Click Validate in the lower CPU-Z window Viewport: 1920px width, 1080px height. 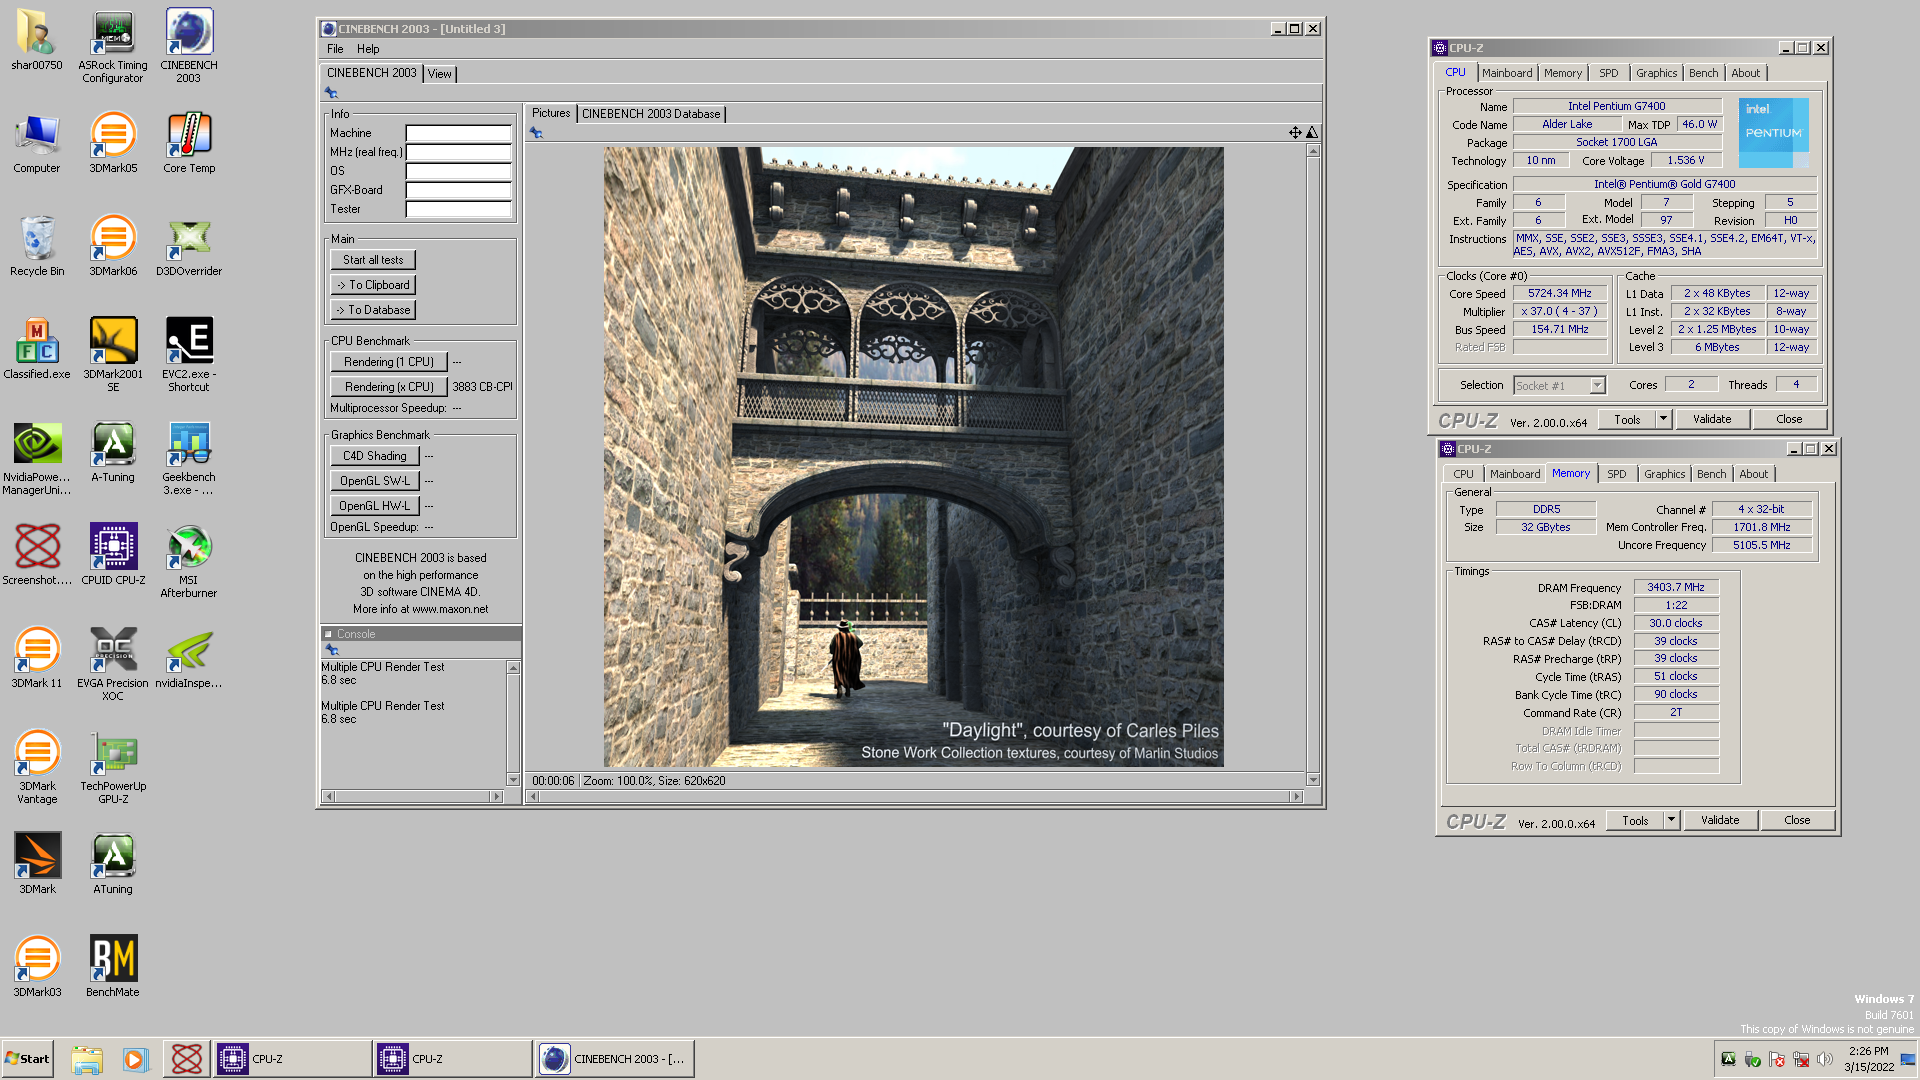1720,820
